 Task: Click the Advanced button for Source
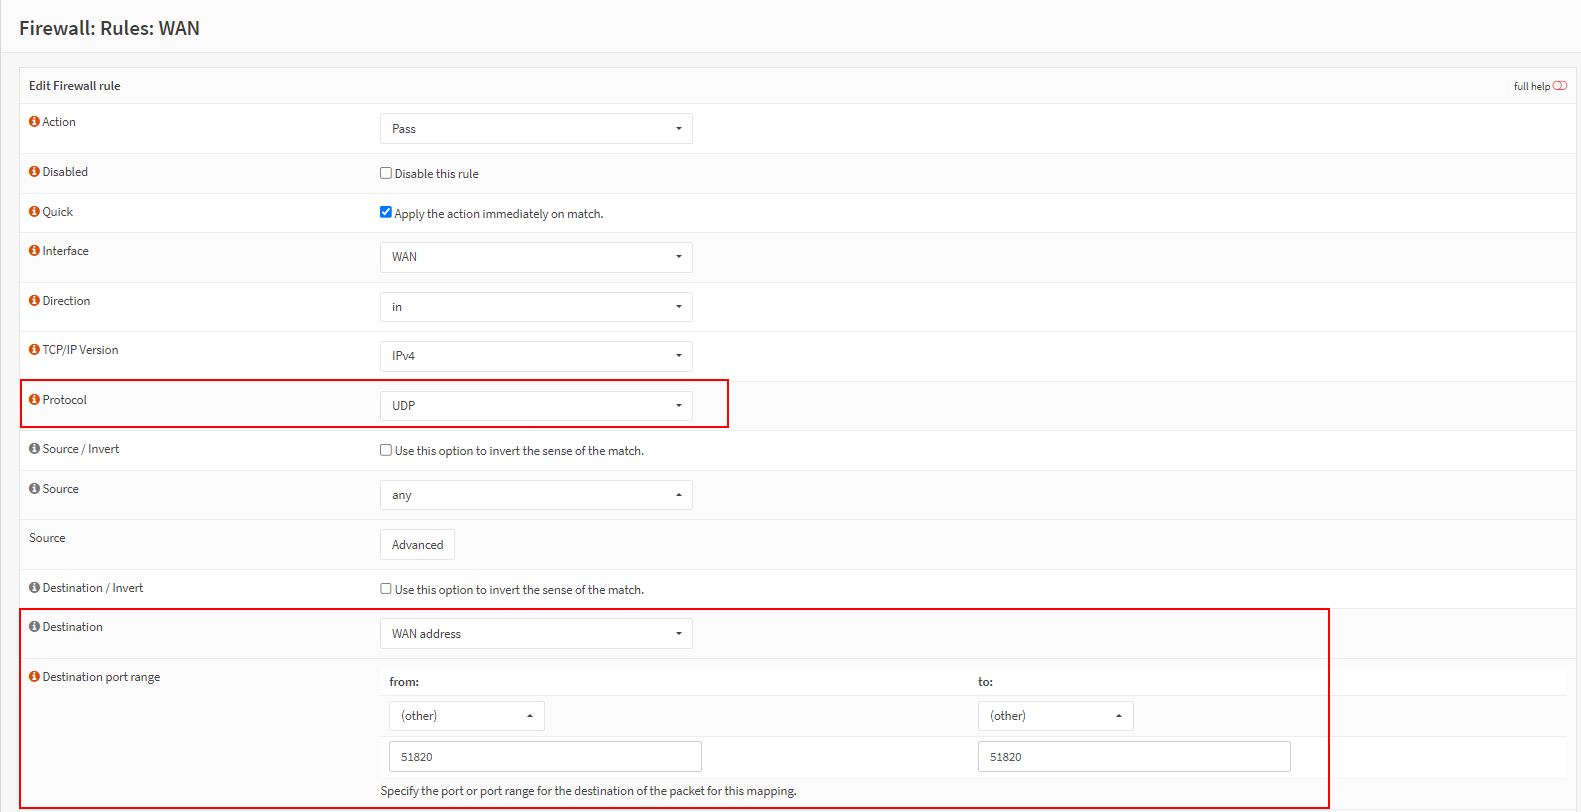click(417, 545)
